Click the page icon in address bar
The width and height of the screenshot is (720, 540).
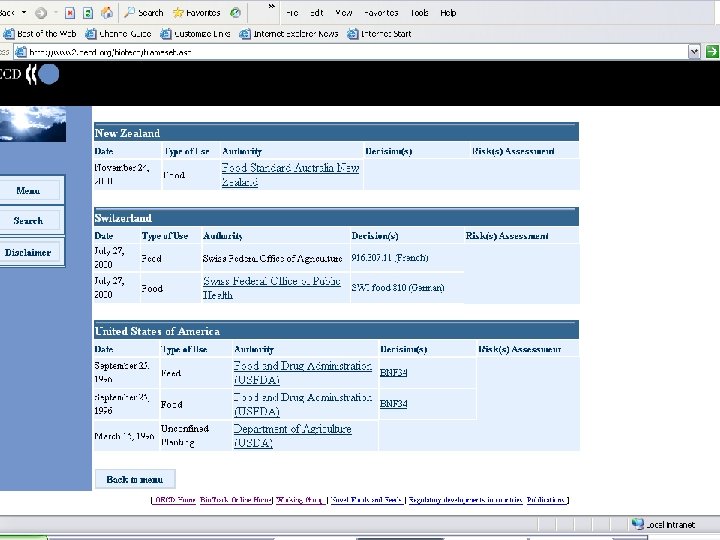pyautogui.click(x=20, y=52)
